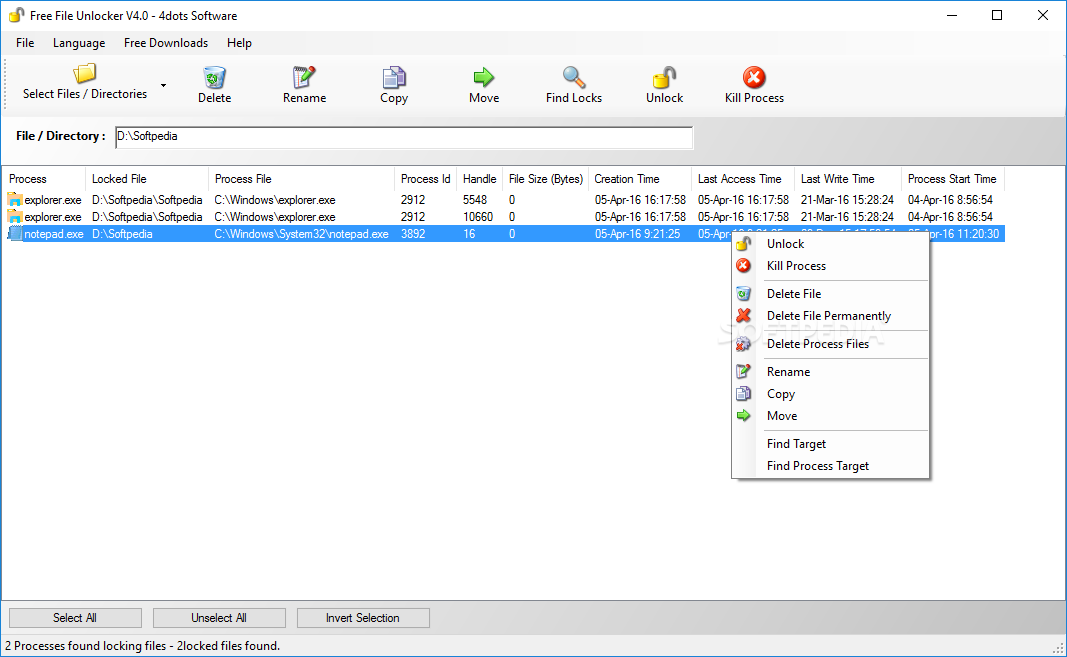Choose Find Process Target in context menu
This screenshot has height=657, width=1067.
[830, 466]
